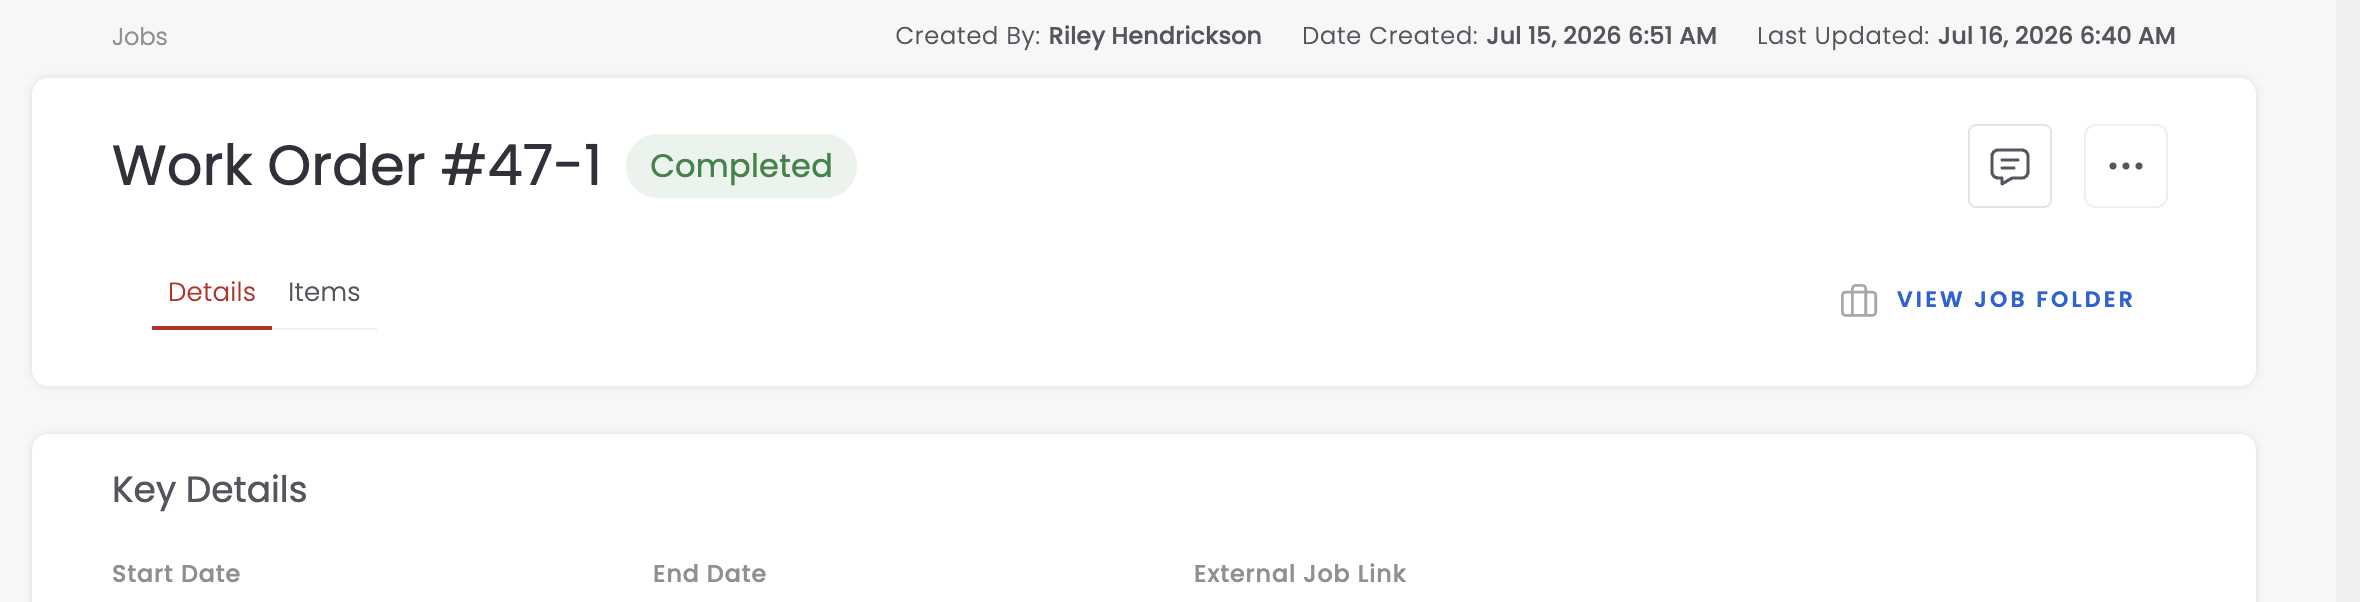The width and height of the screenshot is (2360, 602).
Task: Select the Details tab
Action: coord(212,292)
